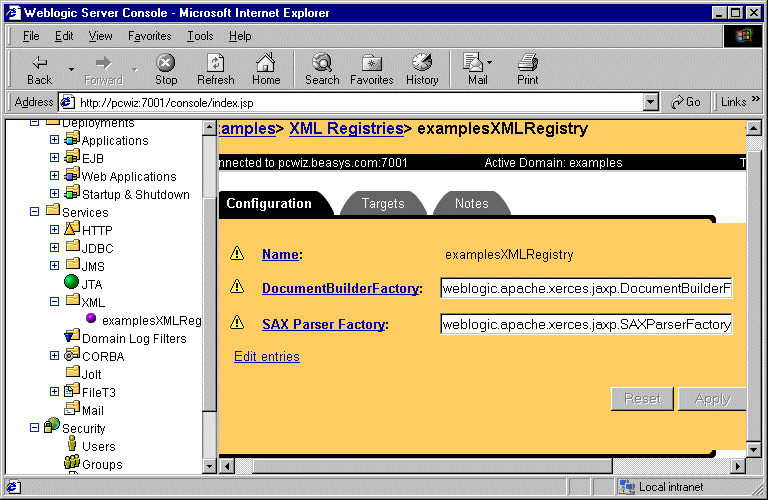Open the DocumentBuilderFactory help link

point(340,288)
